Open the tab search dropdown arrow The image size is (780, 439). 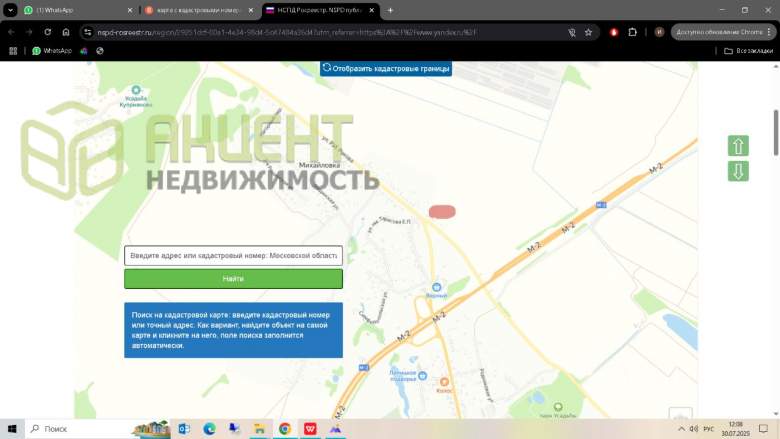(x=10, y=10)
